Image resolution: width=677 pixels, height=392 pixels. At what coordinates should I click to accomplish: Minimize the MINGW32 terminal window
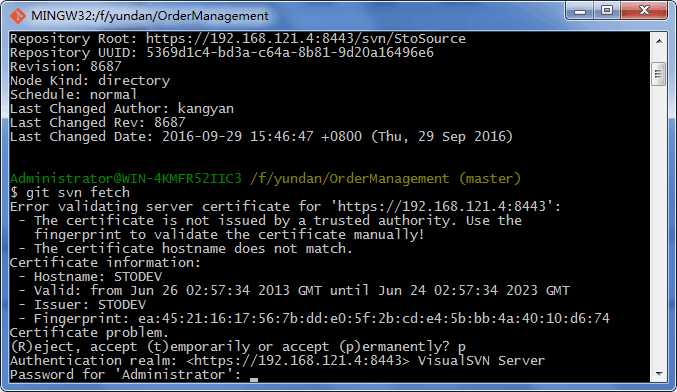tap(581, 11)
